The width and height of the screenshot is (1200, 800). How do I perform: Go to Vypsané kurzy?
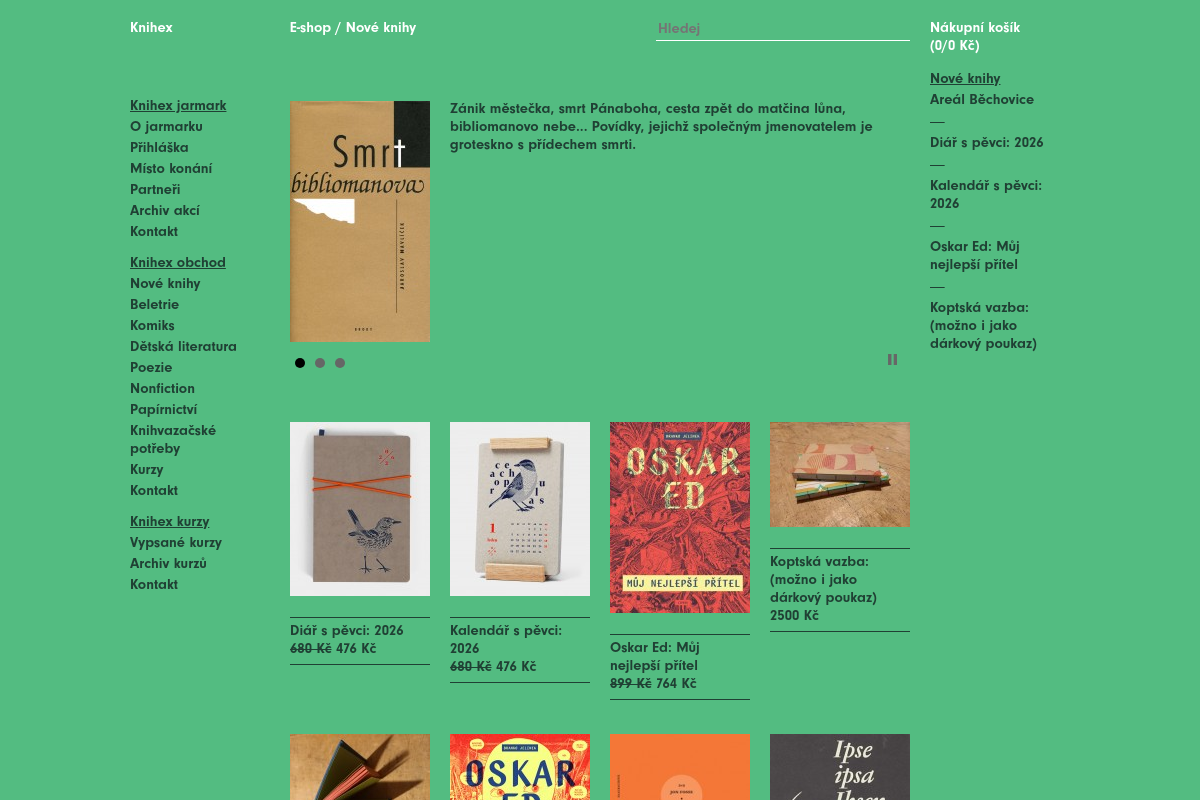(x=176, y=542)
